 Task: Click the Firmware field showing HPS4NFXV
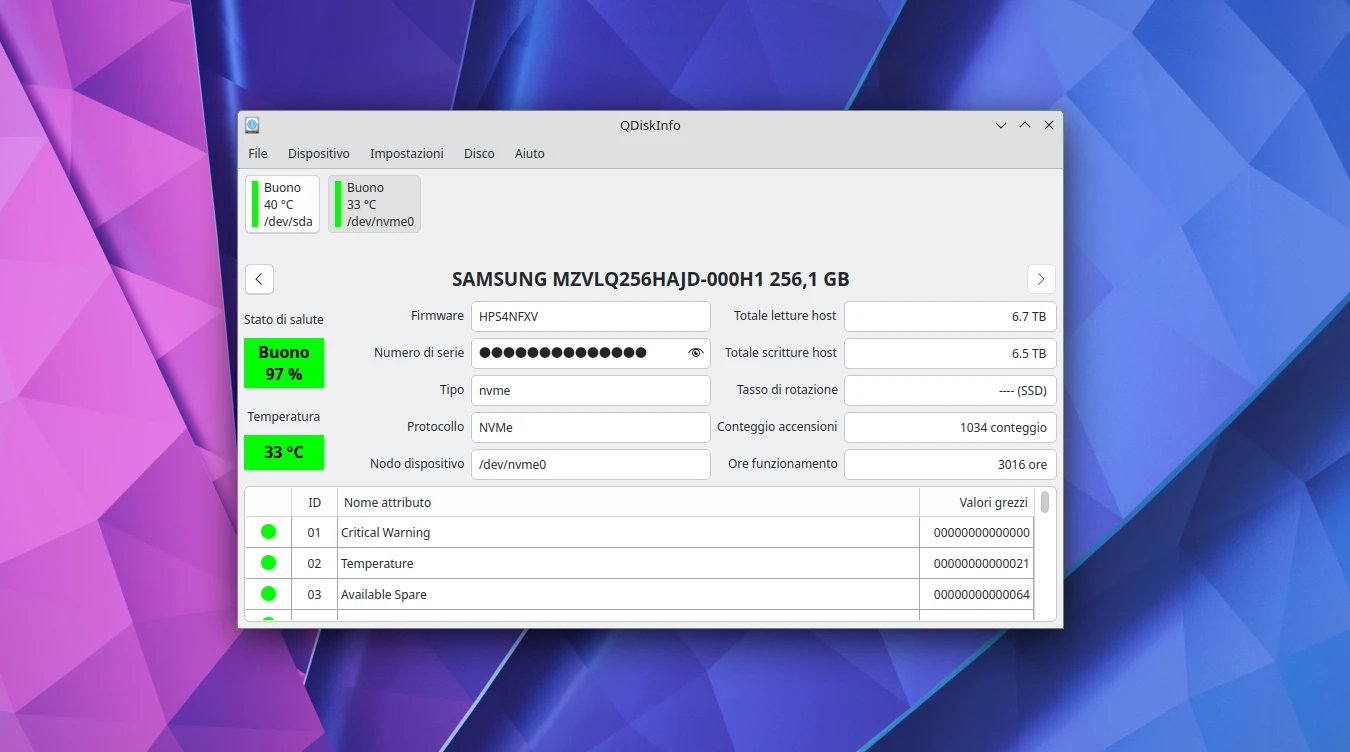click(x=590, y=316)
